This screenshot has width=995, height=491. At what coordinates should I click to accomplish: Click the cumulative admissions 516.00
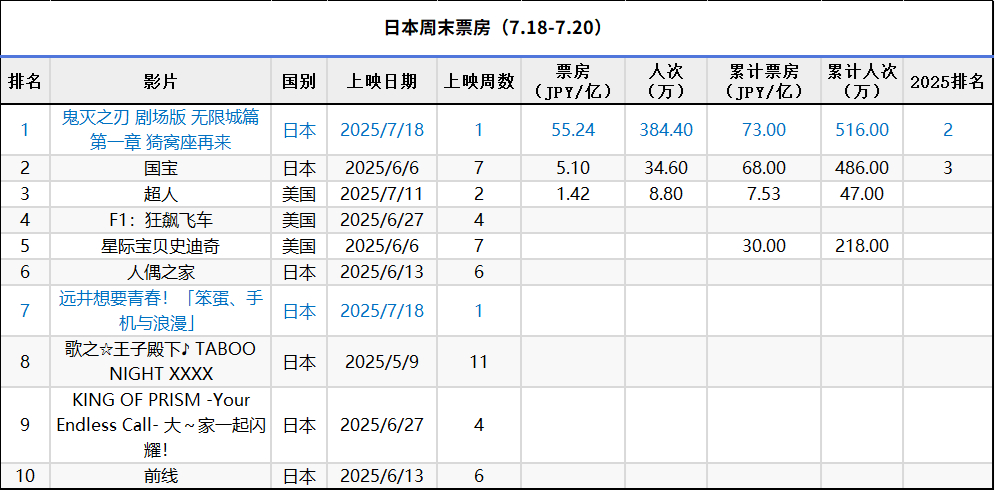point(862,130)
